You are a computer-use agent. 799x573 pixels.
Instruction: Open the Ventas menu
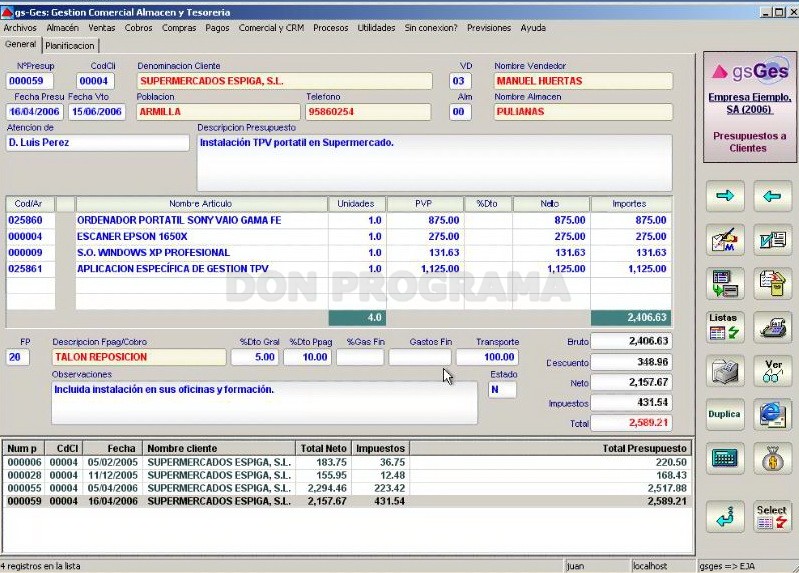point(101,28)
